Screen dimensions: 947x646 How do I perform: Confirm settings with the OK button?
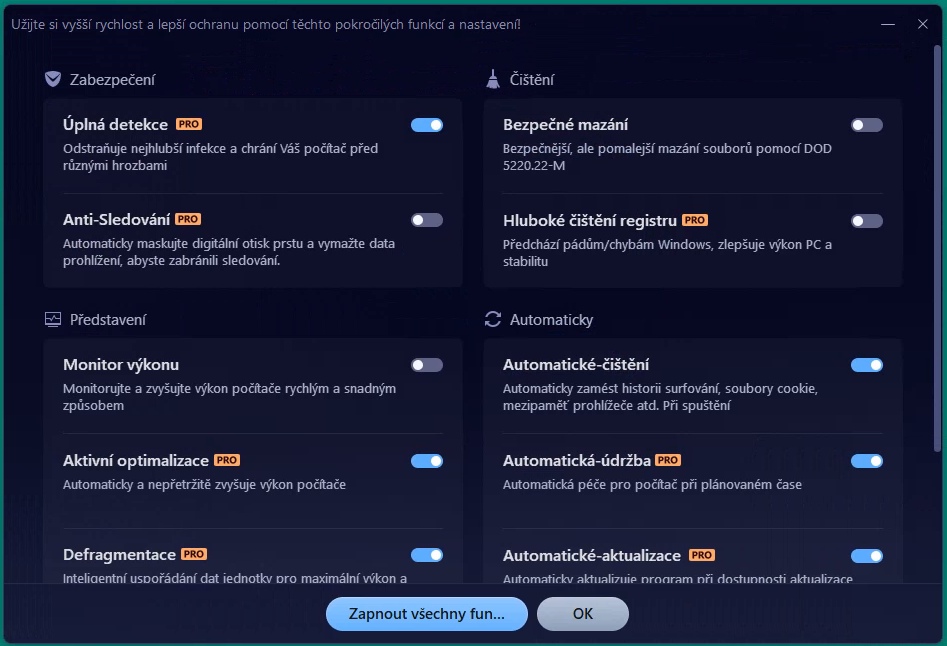pos(583,614)
